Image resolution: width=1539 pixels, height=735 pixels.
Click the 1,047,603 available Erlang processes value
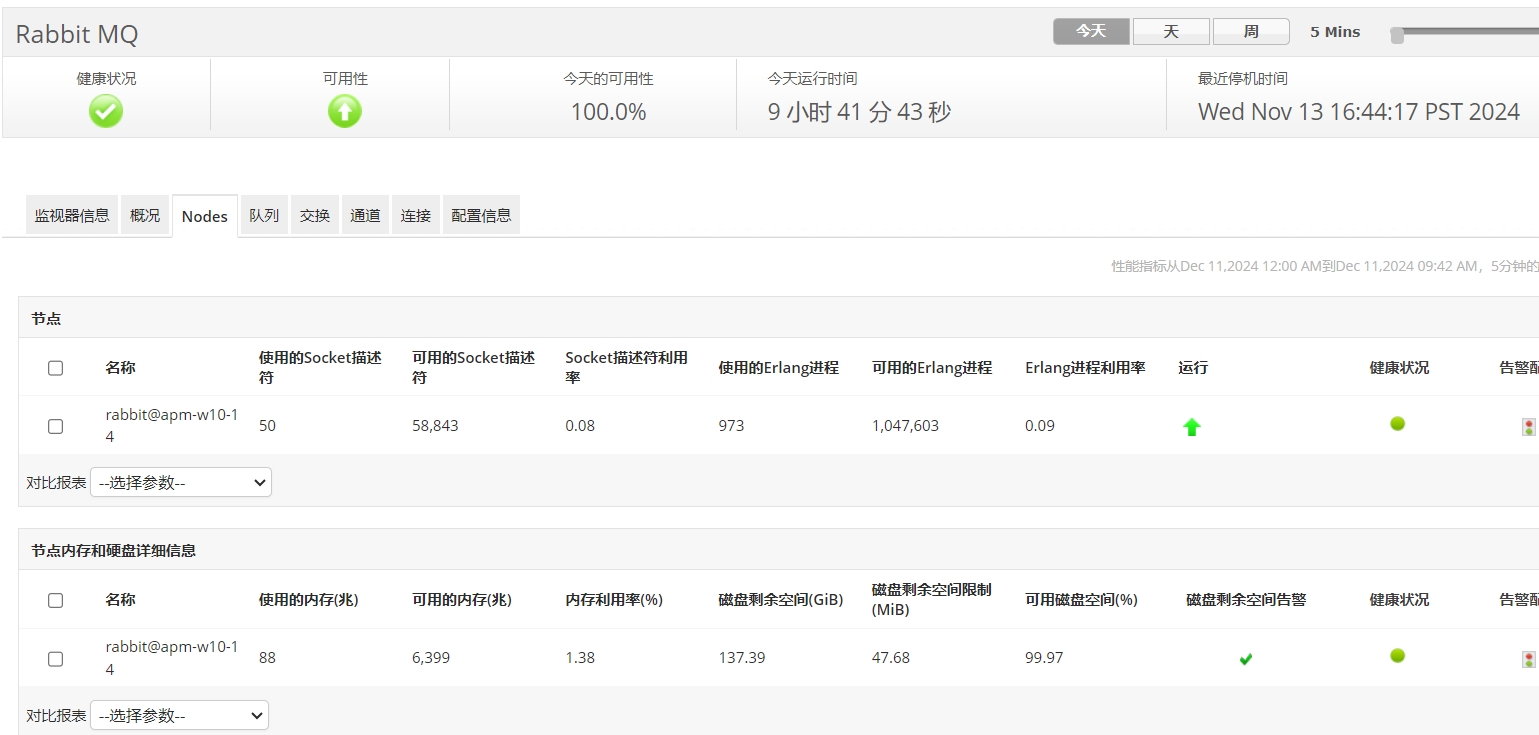pos(905,426)
